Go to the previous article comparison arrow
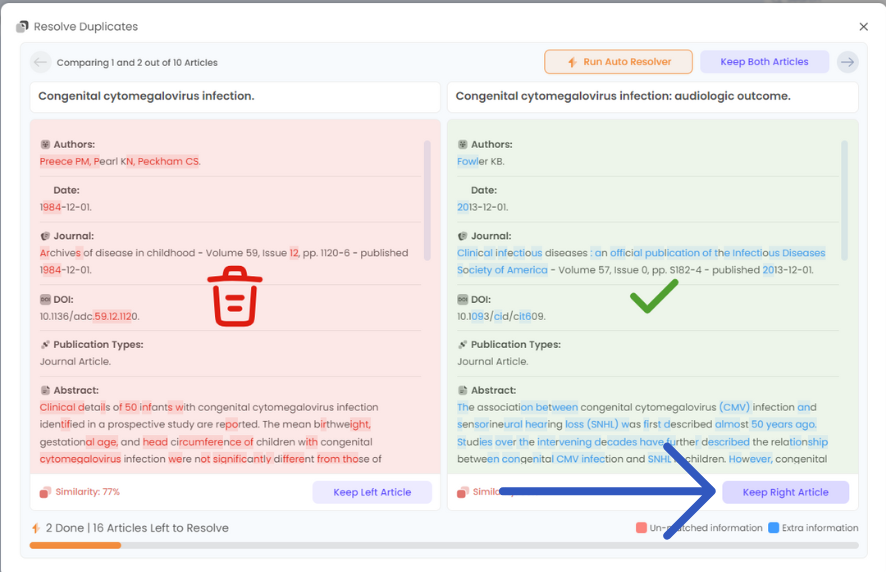The height and width of the screenshot is (572, 886). point(41,62)
